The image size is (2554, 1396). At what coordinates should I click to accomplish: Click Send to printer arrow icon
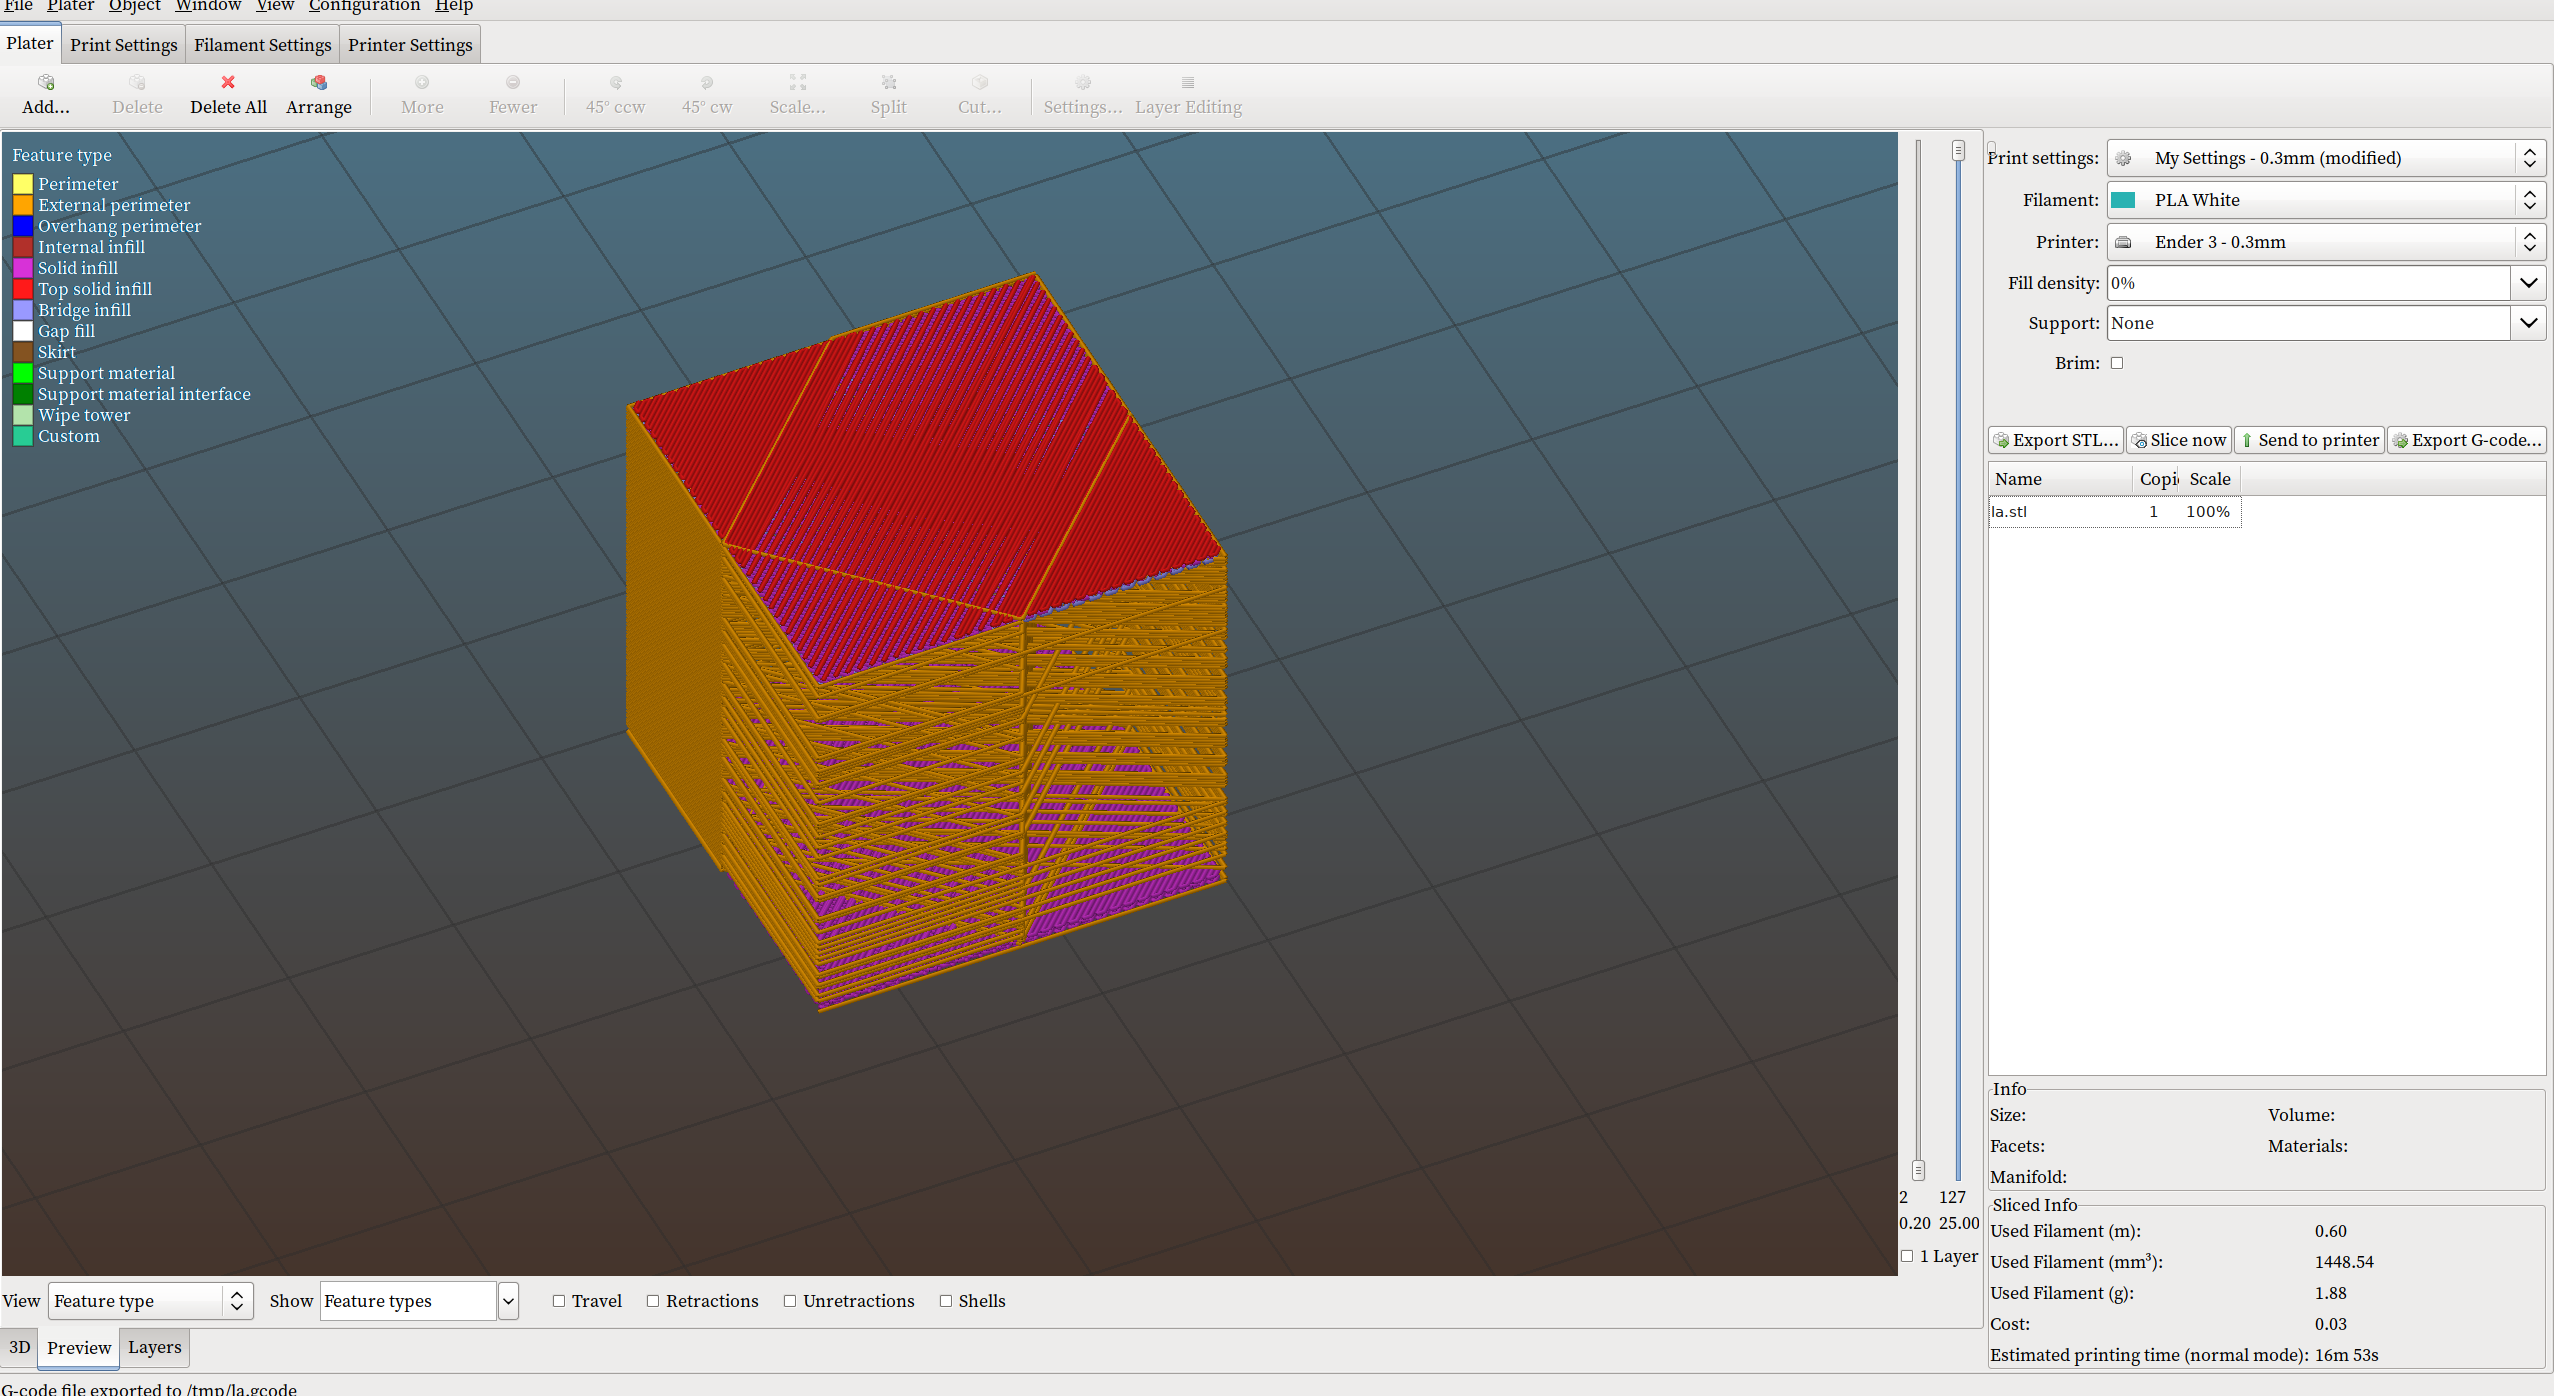[x=2247, y=440]
